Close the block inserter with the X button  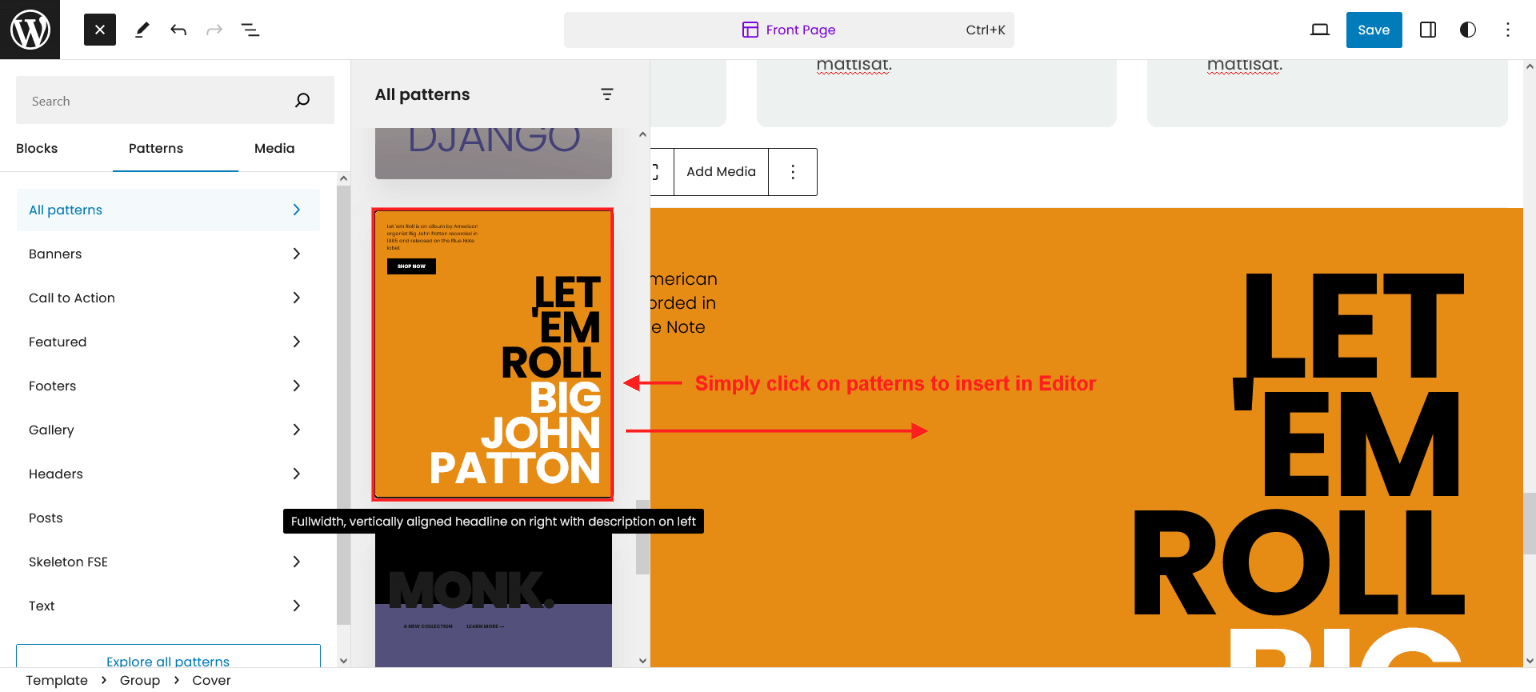[x=100, y=30]
